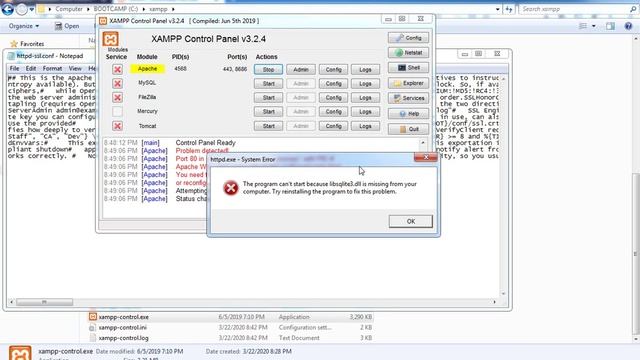
Task: Click the Notepad title bar icon
Action: click(11, 56)
